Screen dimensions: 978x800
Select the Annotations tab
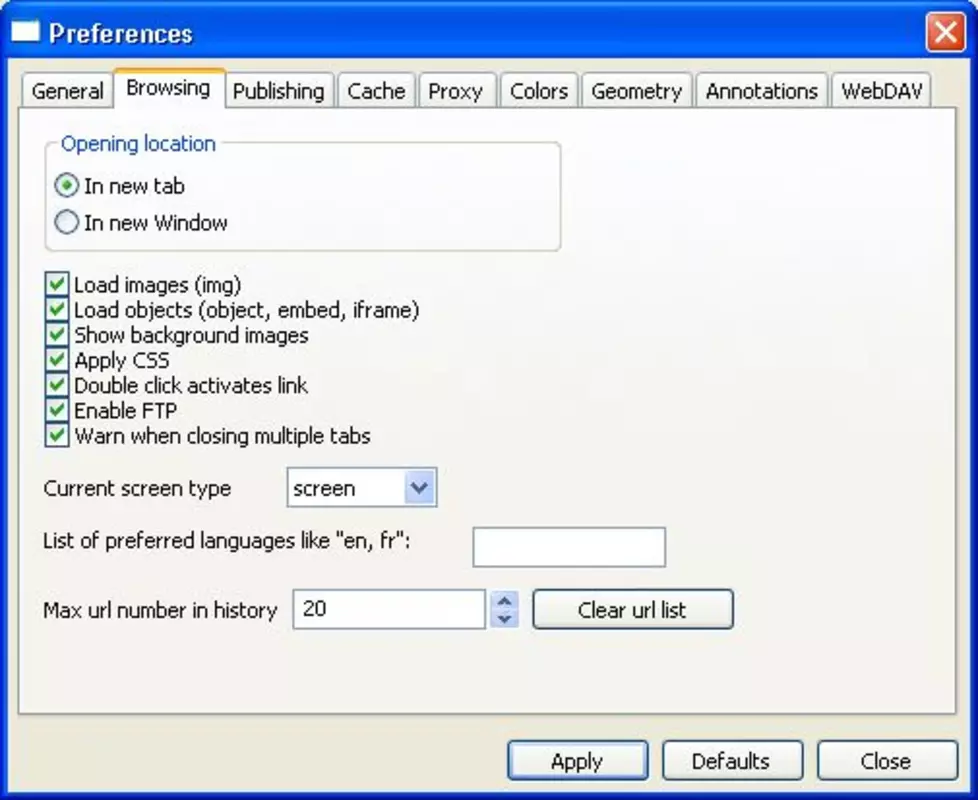(762, 91)
